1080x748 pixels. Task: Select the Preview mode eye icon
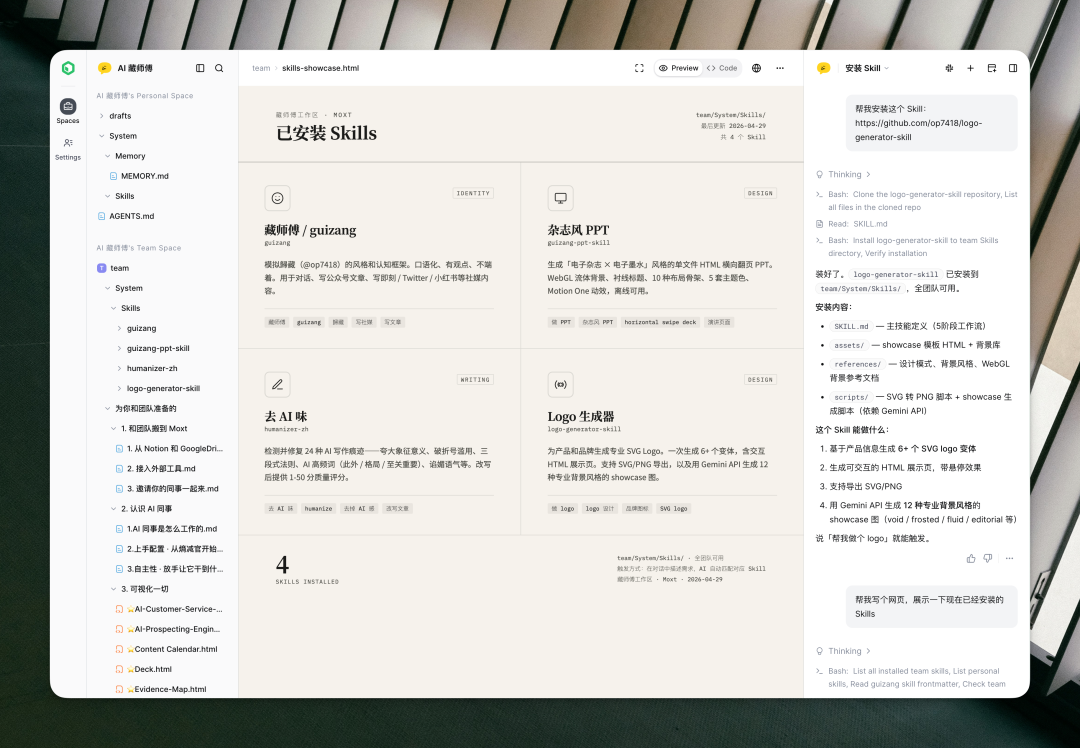click(664, 68)
